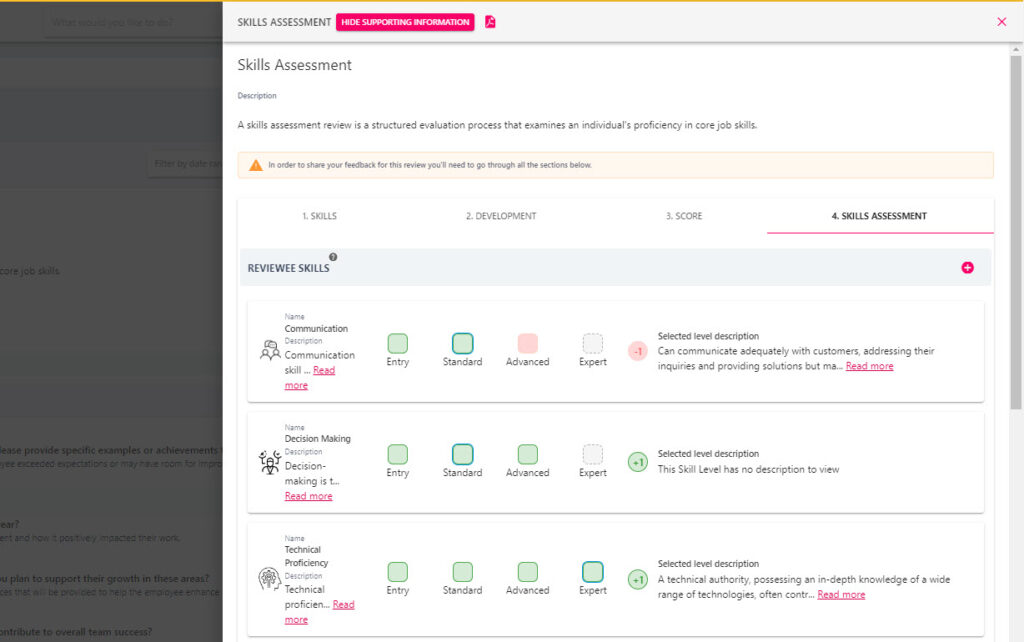1024x642 pixels.
Task: Select Entry level for Decision Making
Action: (397, 455)
